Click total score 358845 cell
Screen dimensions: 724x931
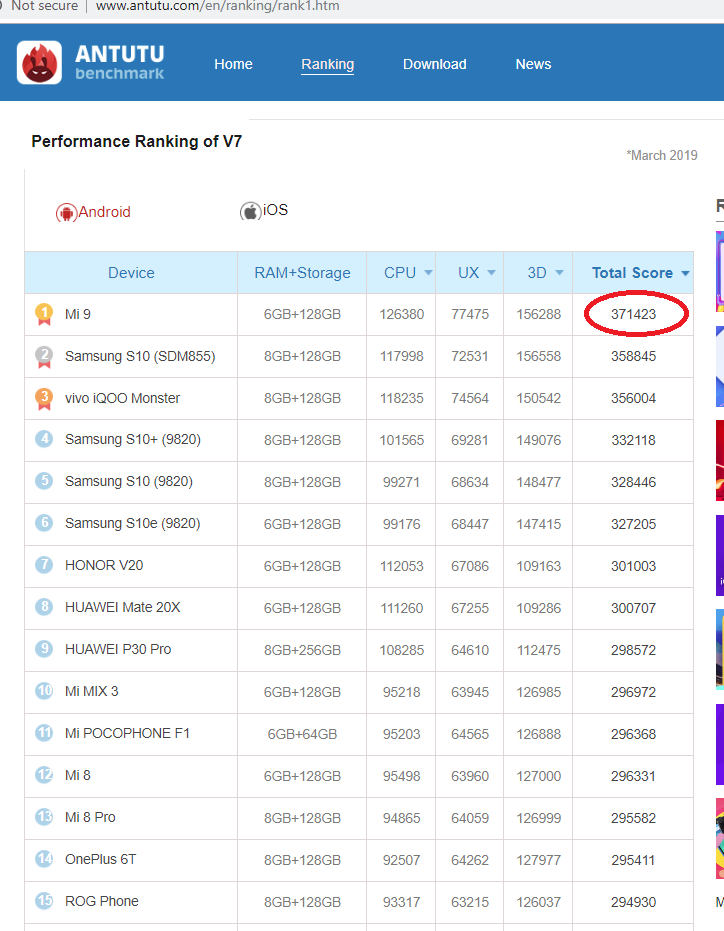click(x=634, y=356)
